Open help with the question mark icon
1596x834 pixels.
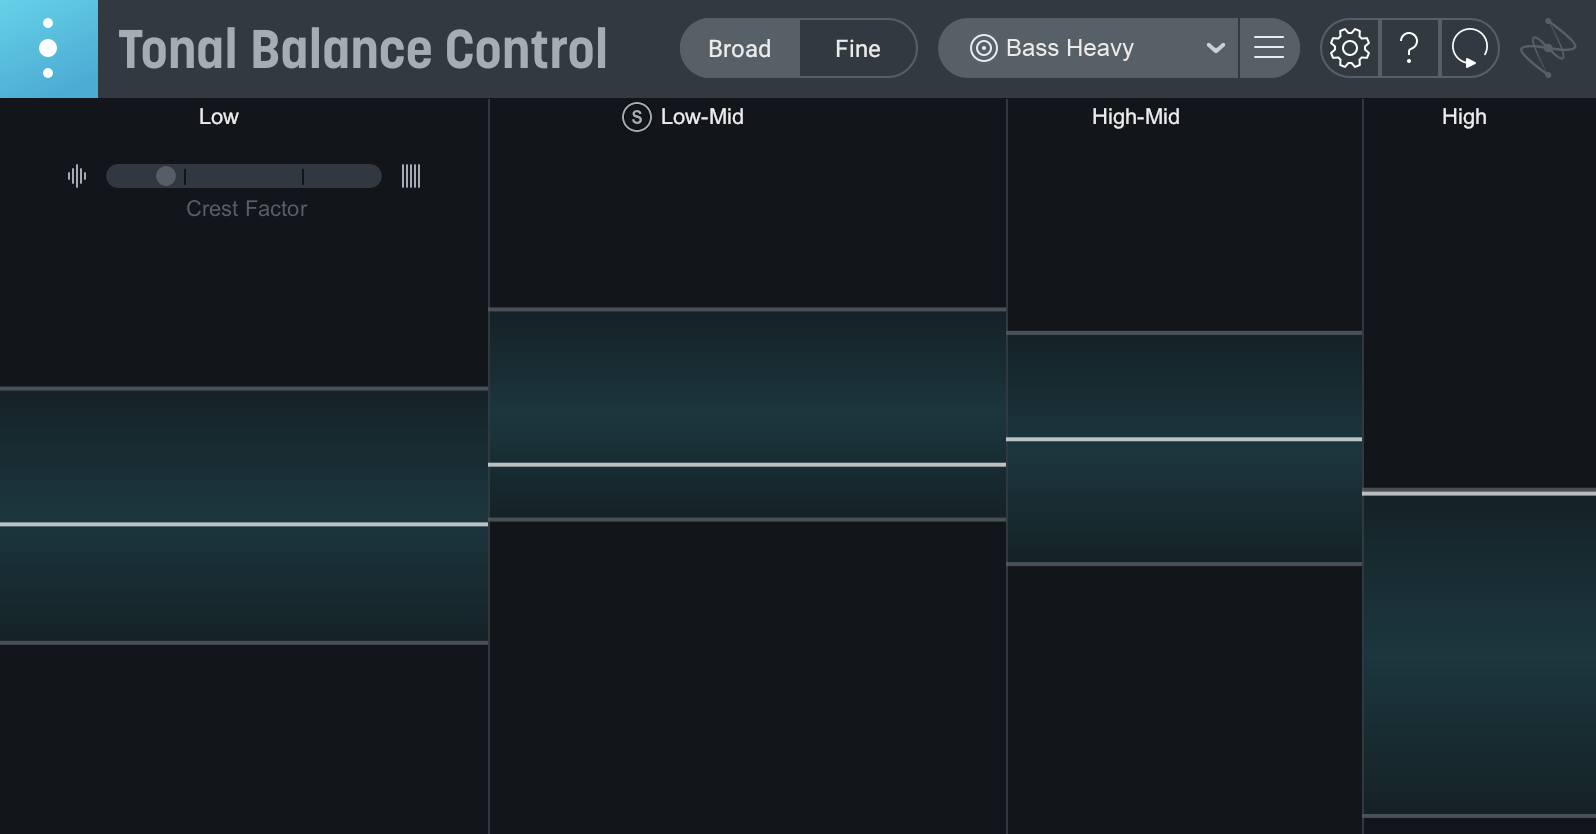coord(1409,48)
